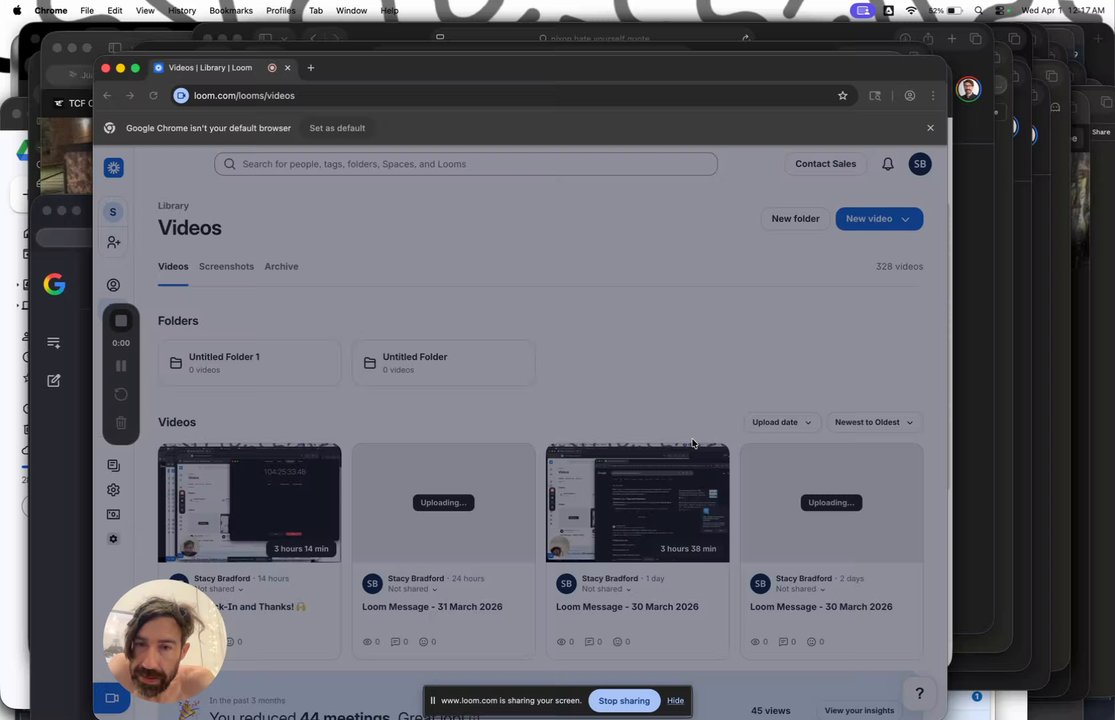
Task: Open the 3 hours 38 min video thumbnail
Action: pos(637,503)
